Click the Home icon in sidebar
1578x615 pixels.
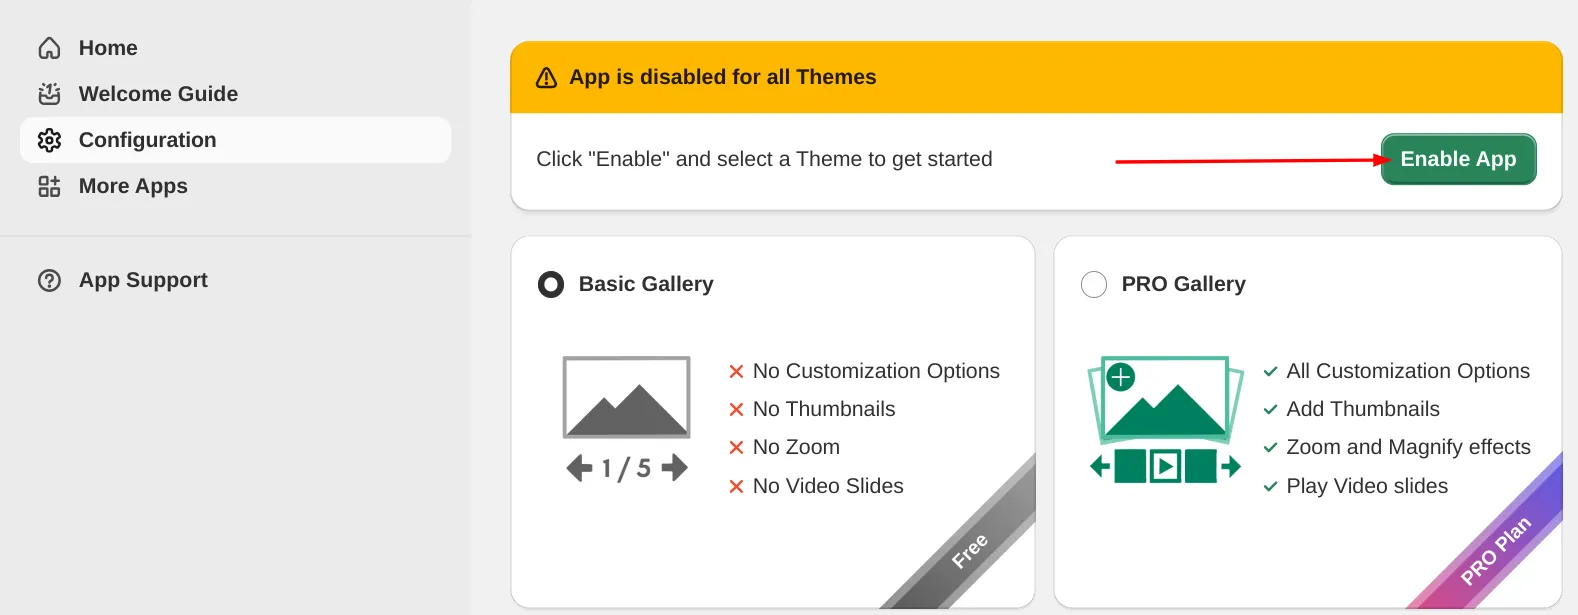tap(49, 47)
